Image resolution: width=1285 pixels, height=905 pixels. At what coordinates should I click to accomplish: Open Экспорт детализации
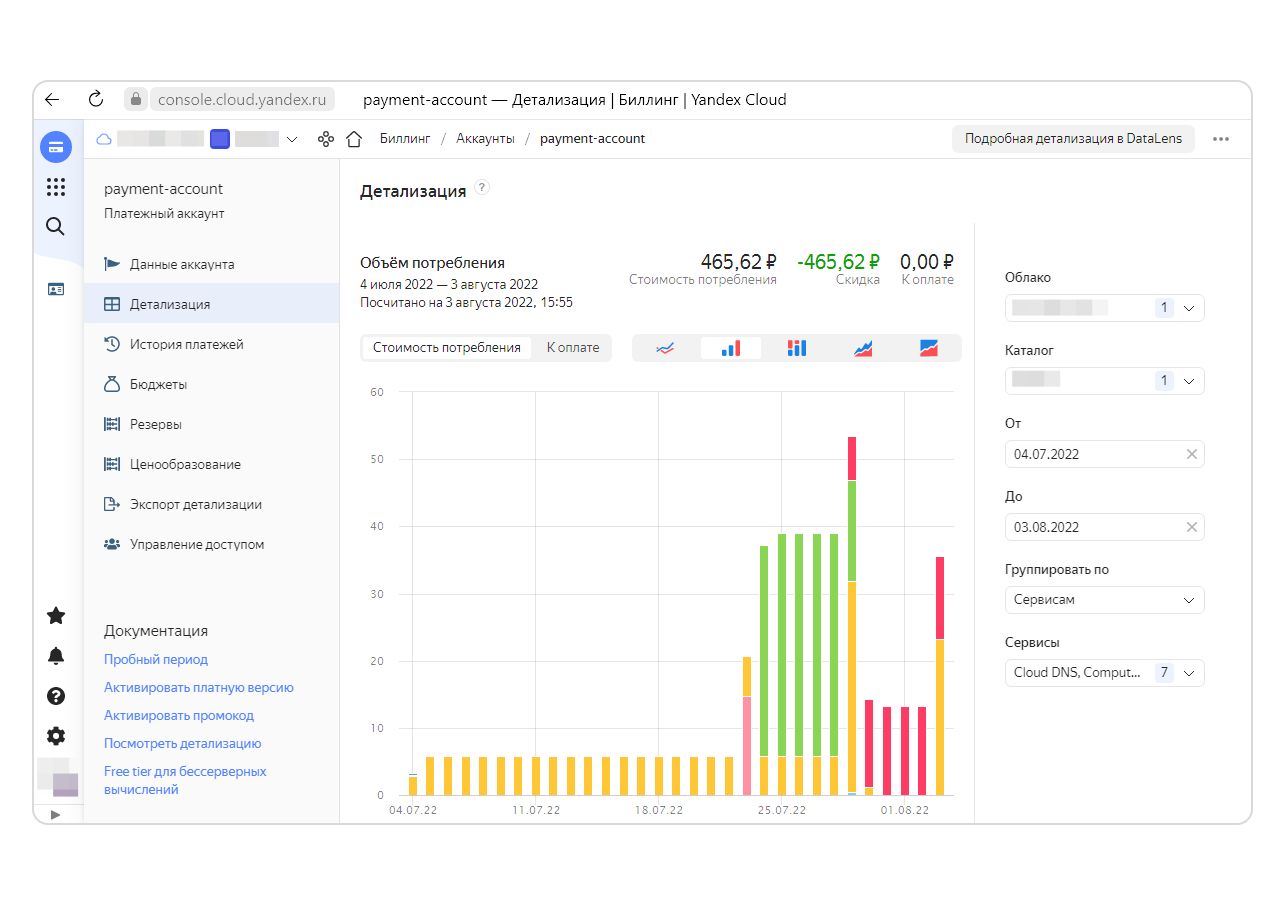pyautogui.click(x=212, y=504)
